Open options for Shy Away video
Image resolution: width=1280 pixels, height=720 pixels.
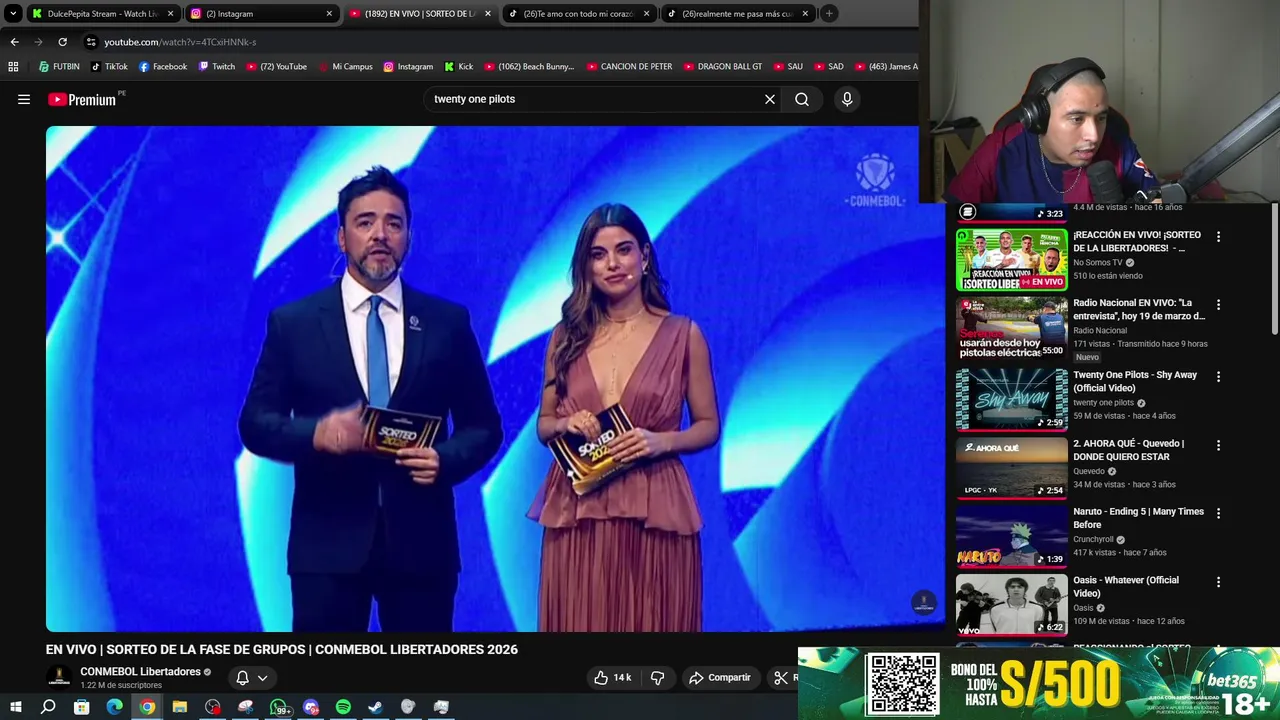[1218, 377]
